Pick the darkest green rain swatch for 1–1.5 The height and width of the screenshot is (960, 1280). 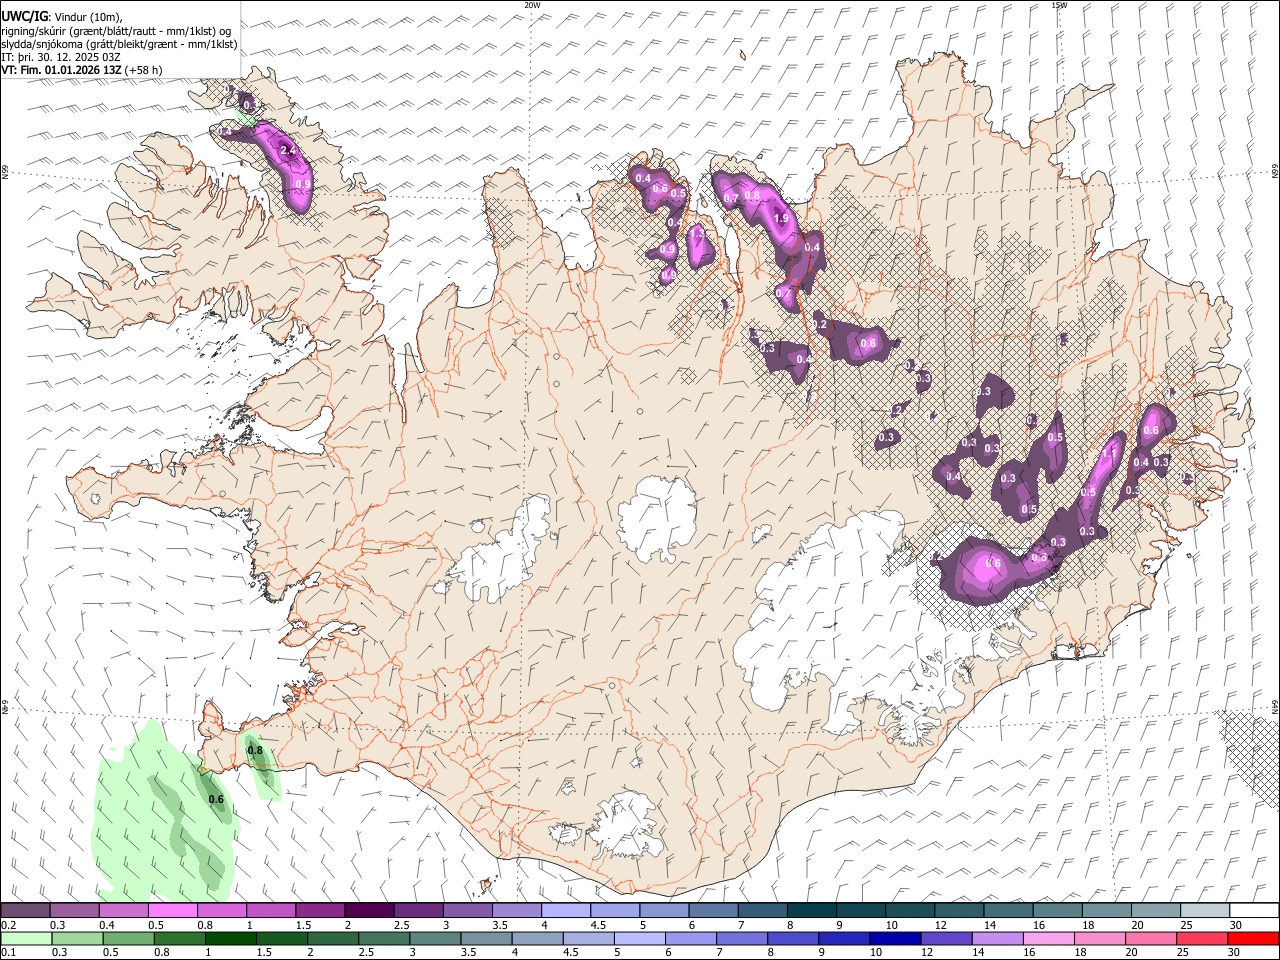tap(231, 938)
